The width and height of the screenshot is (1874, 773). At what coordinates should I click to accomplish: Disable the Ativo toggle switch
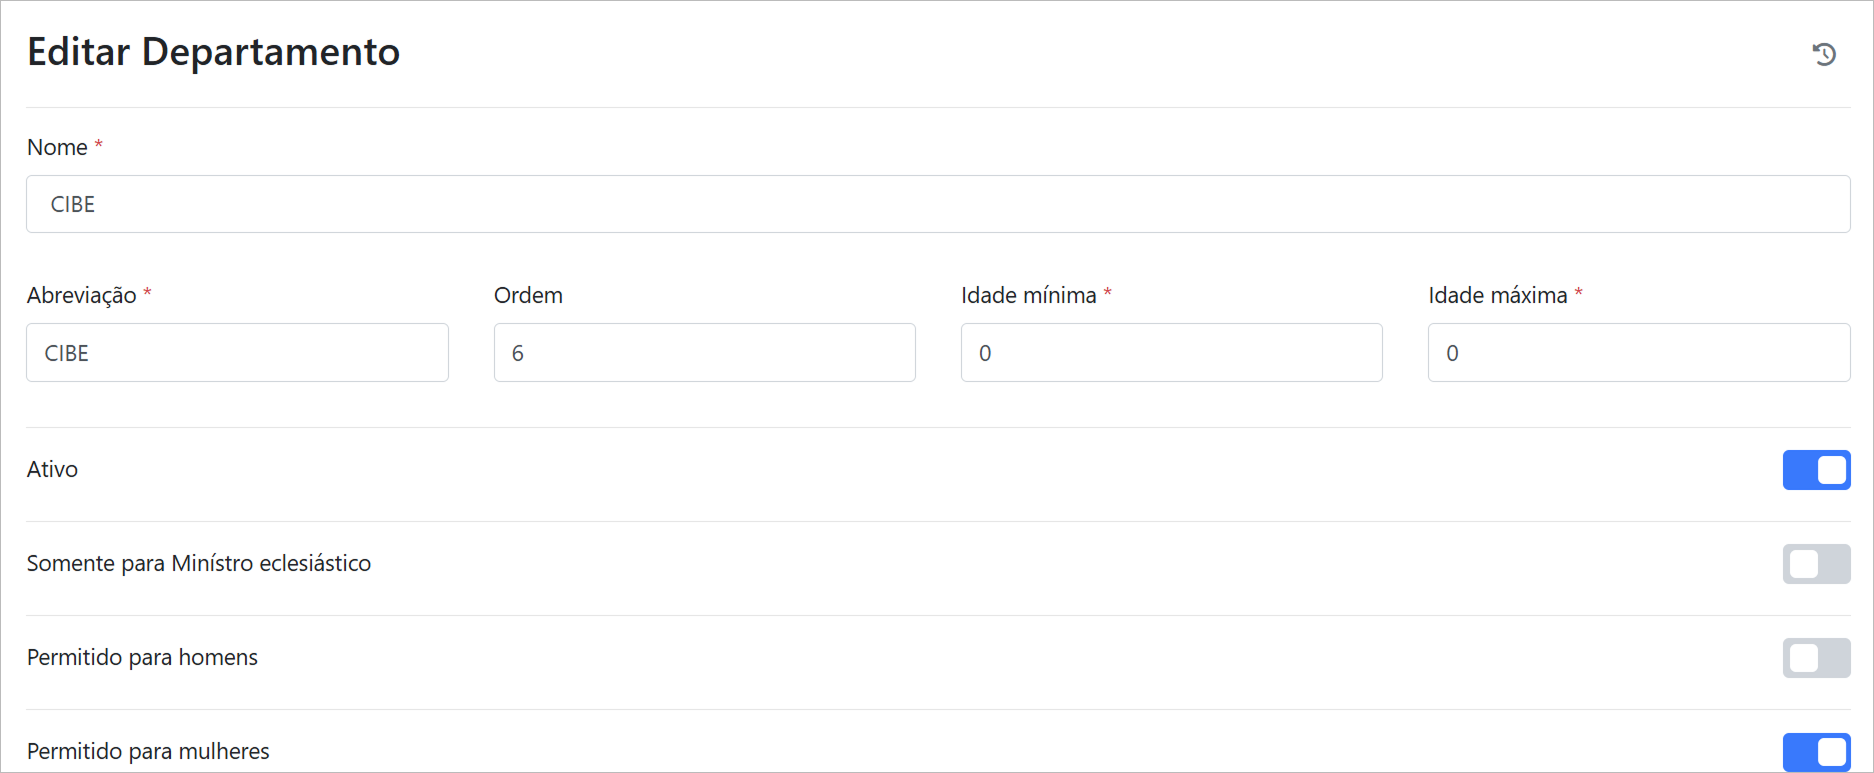click(1816, 470)
